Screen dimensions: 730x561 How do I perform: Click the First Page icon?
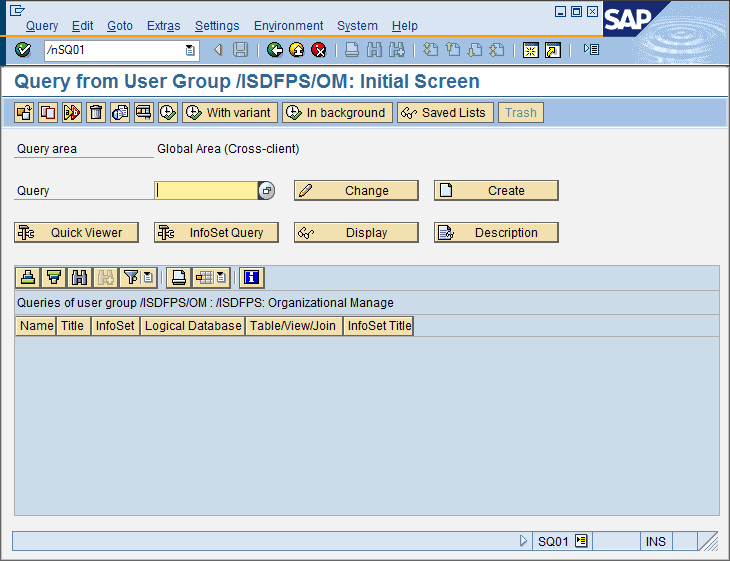coord(431,50)
